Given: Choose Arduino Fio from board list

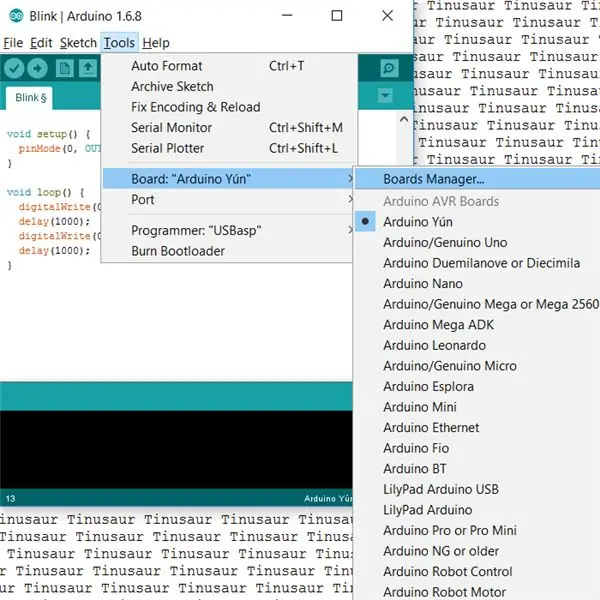Looking at the screenshot, I should coord(478,448).
